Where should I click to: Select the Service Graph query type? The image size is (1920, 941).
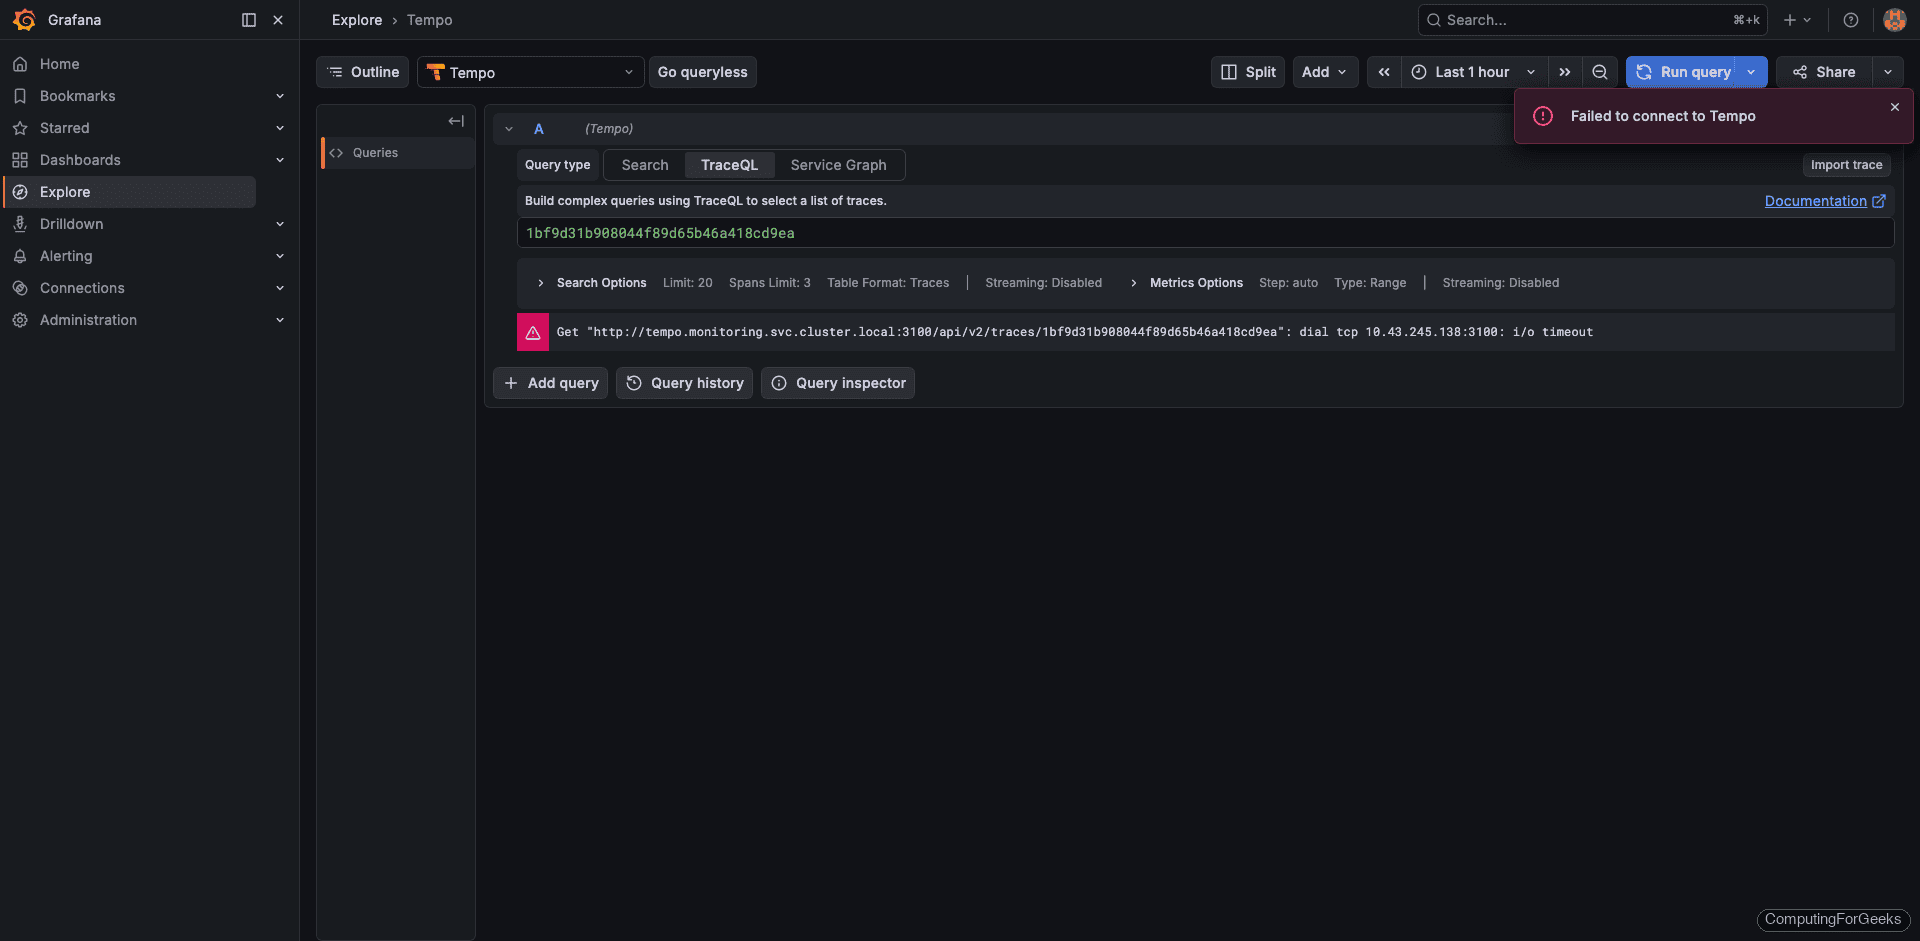[x=838, y=165]
